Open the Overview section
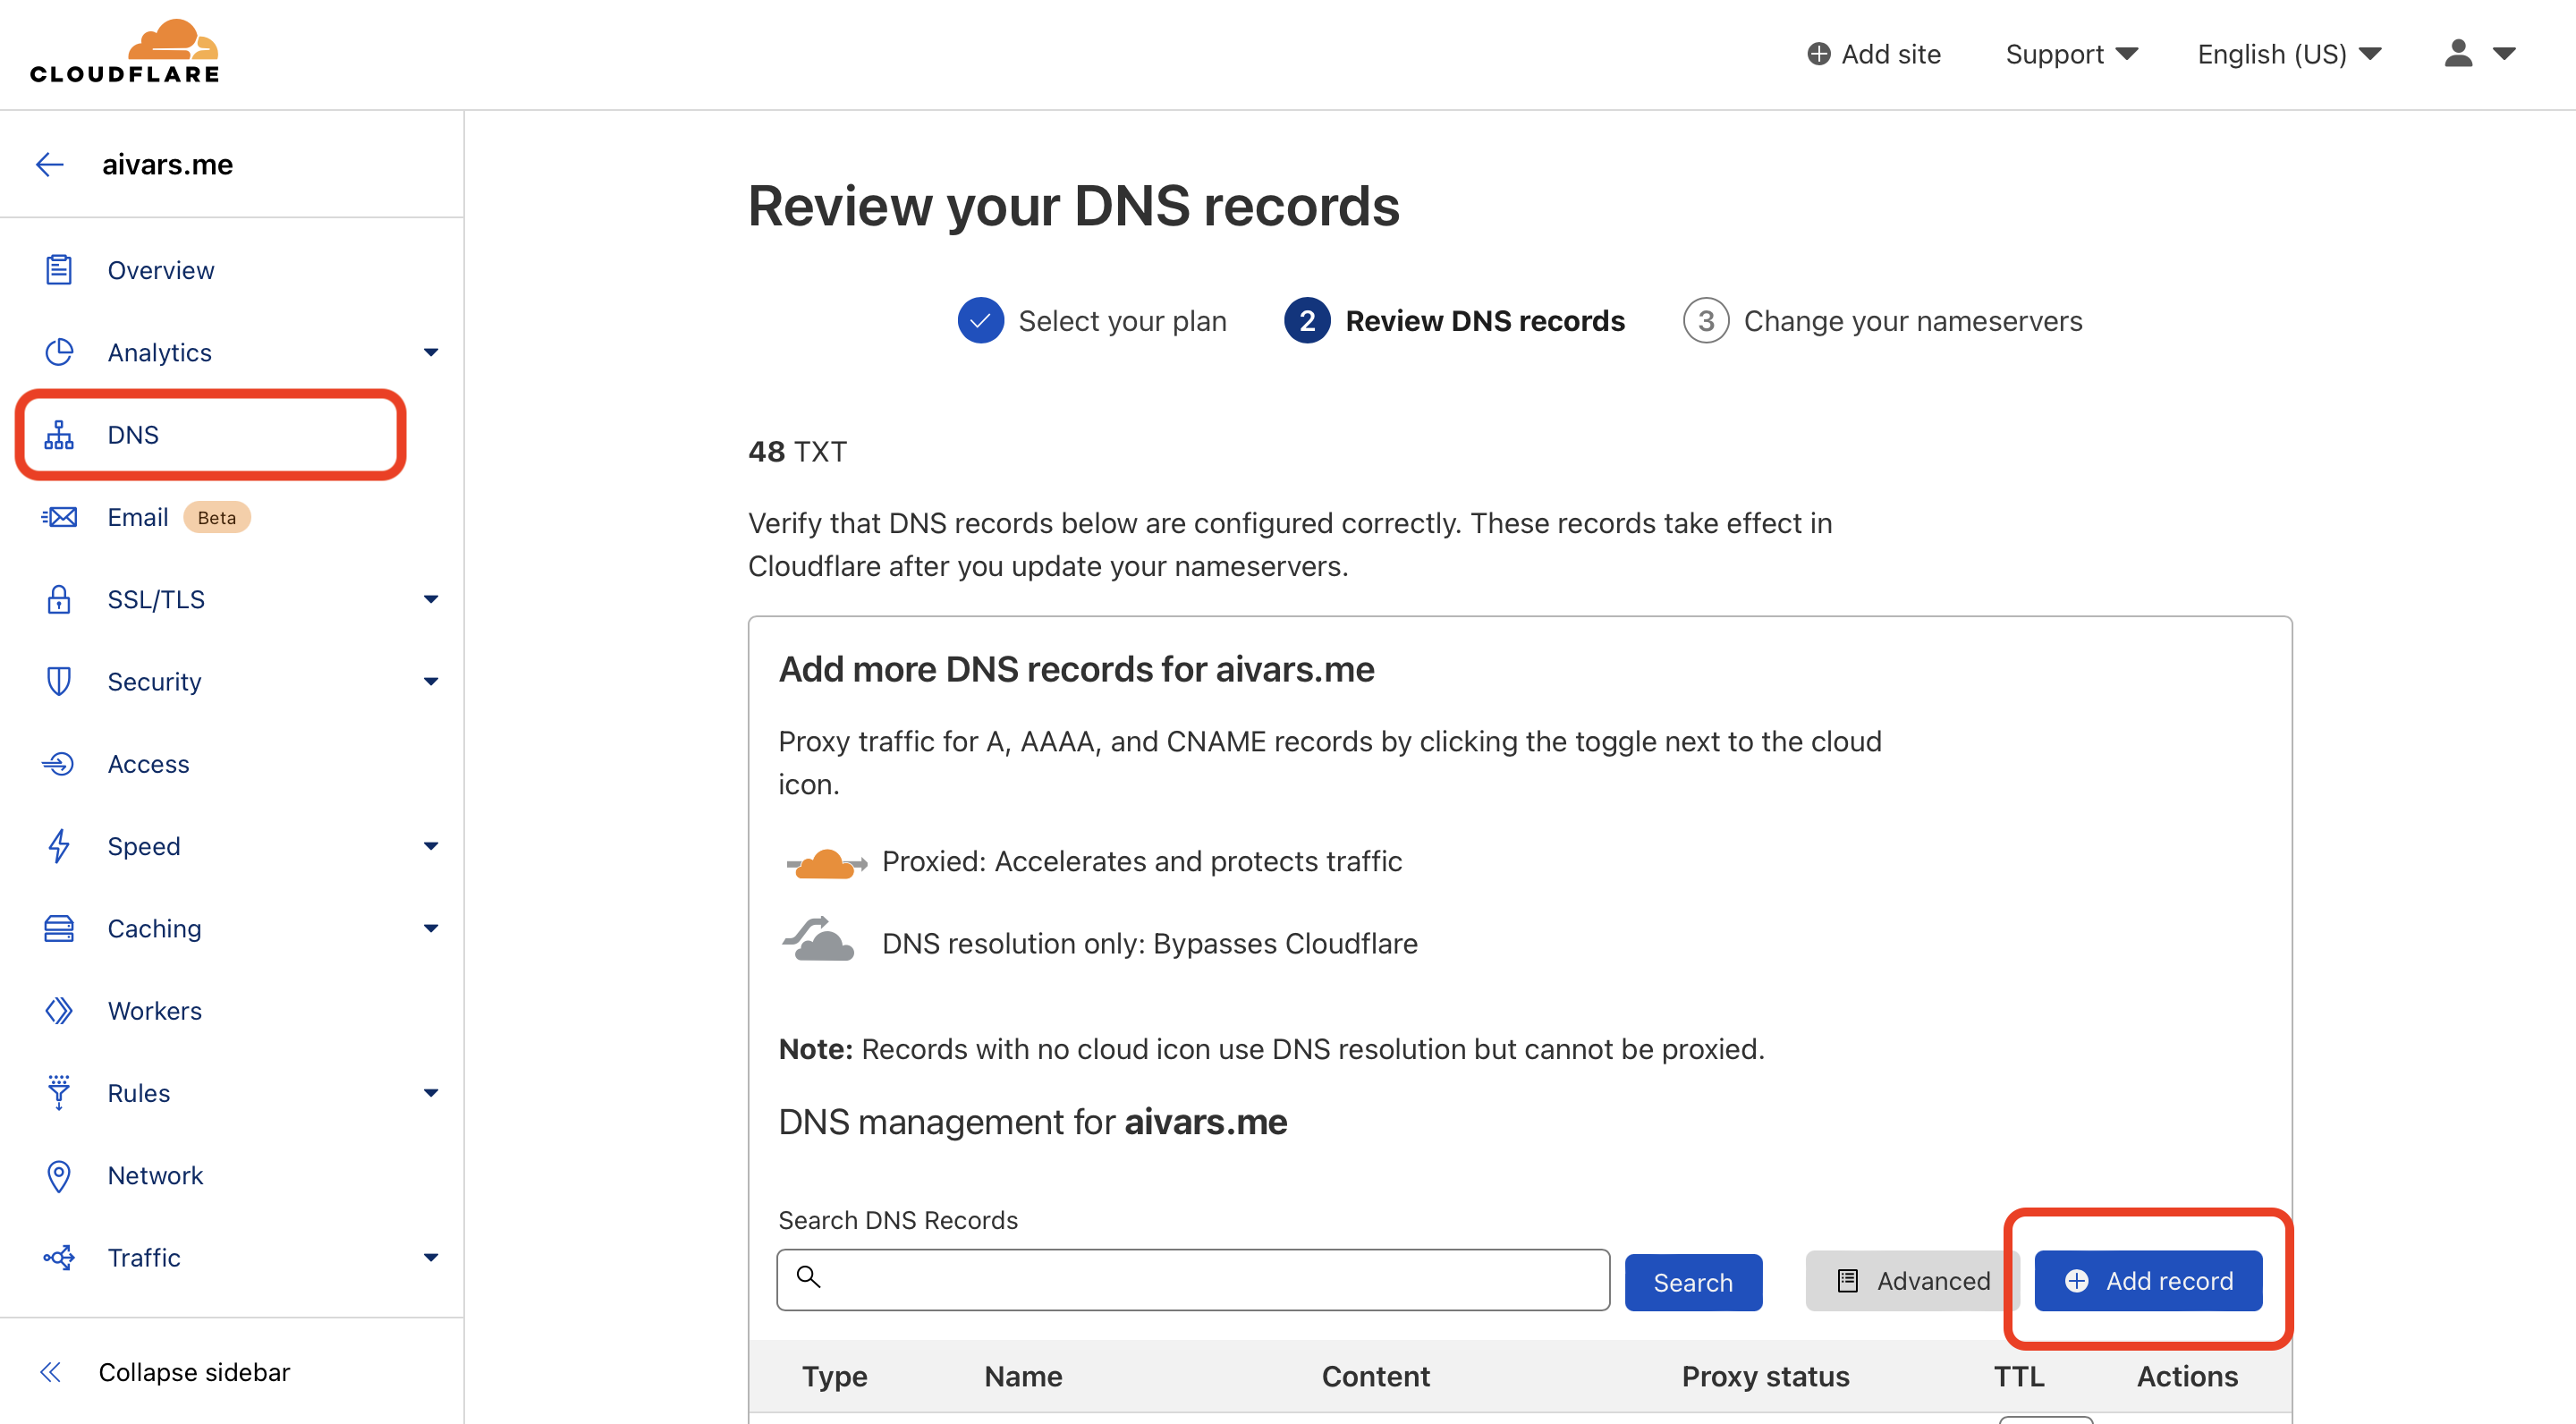 tap(160, 270)
